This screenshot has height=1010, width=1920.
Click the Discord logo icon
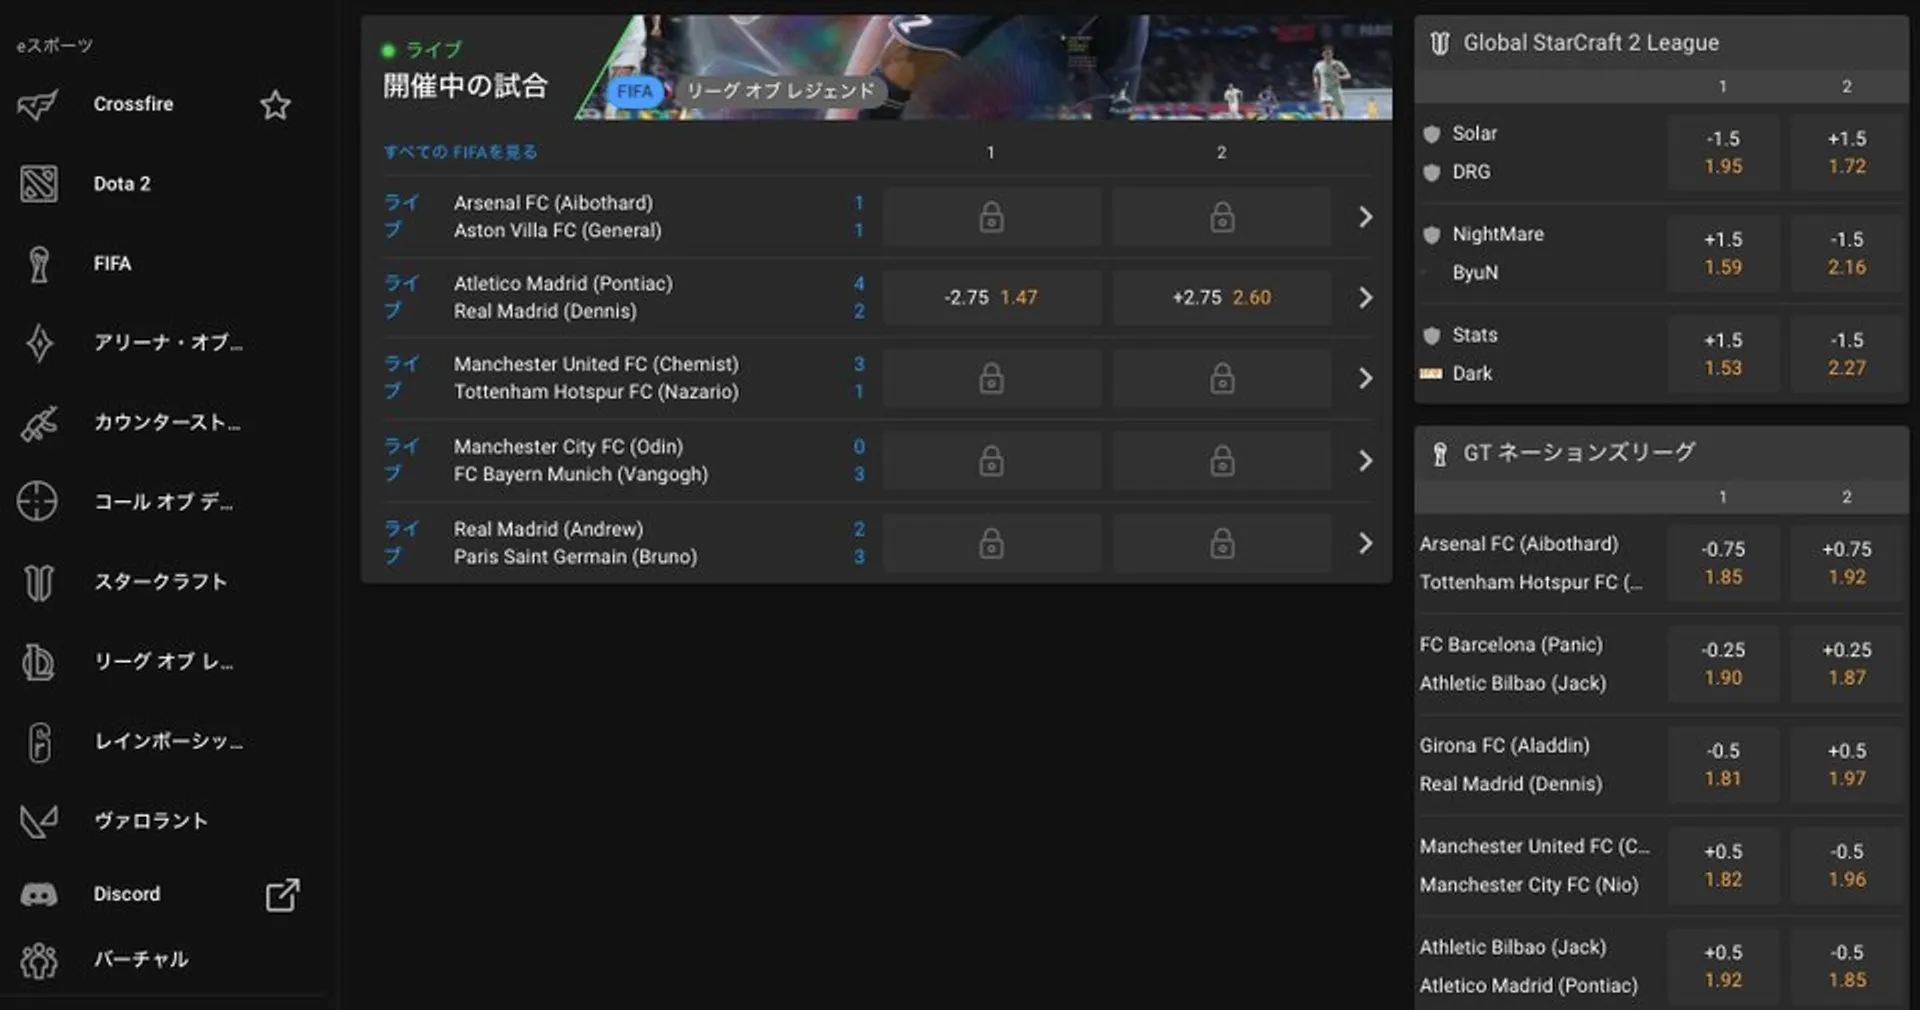click(39, 894)
